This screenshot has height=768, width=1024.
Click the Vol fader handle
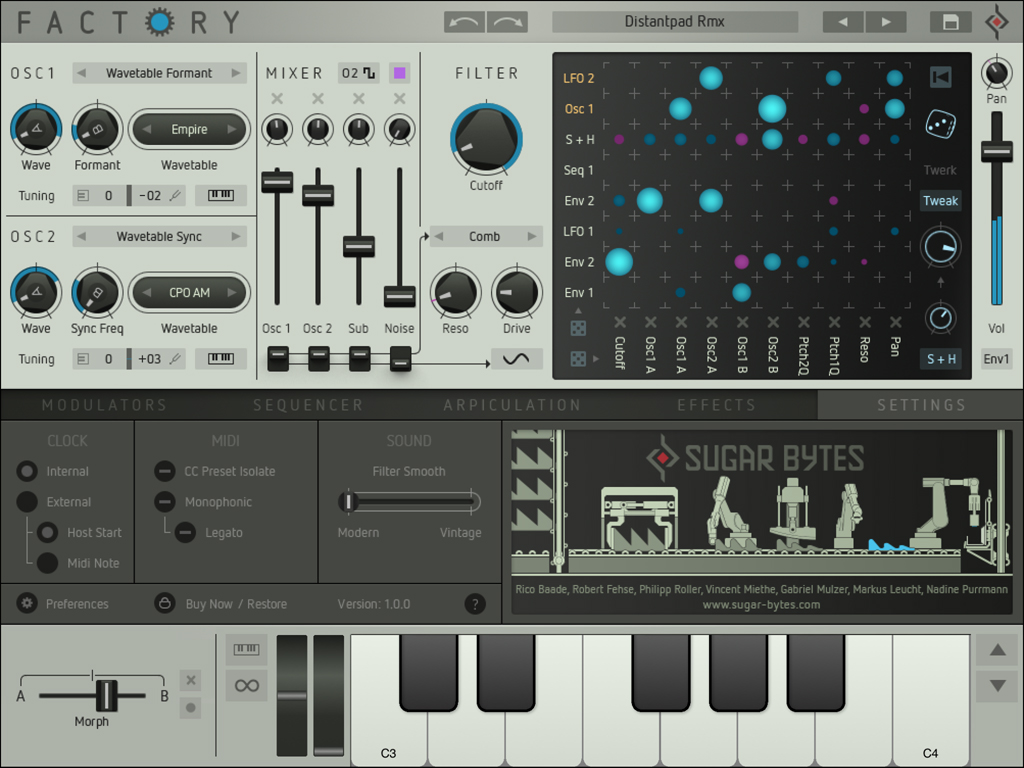[997, 152]
